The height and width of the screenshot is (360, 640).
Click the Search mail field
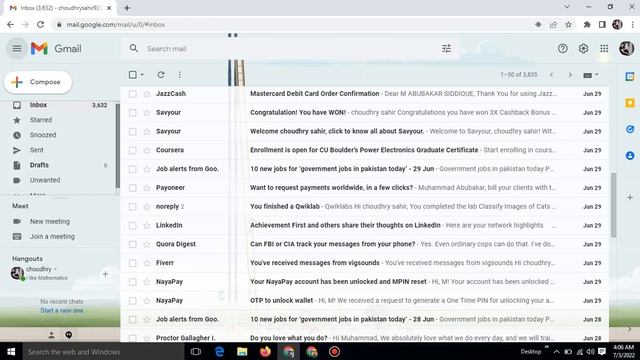290,49
